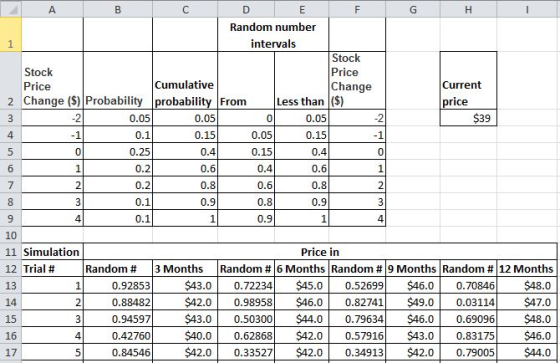The width and height of the screenshot is (560, 363).
Task: Click the 'Current price' label cell
Action: pyautogui.click(x=469, y=81)
